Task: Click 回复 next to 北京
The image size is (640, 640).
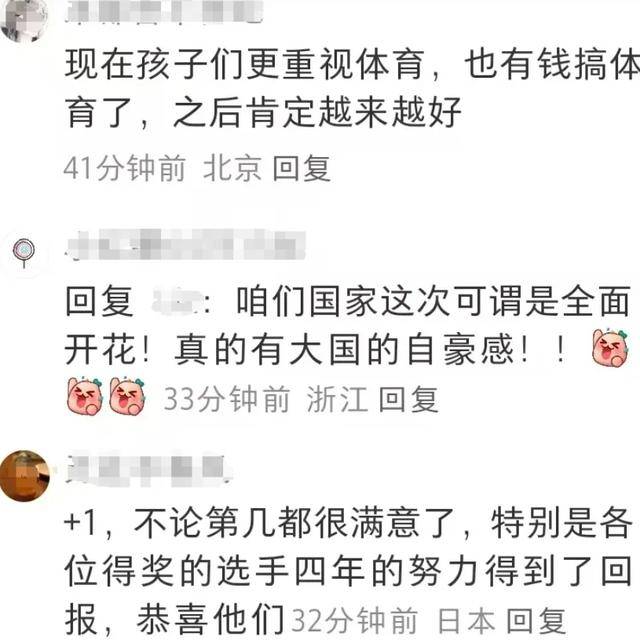Action: (x=302, y=168)
